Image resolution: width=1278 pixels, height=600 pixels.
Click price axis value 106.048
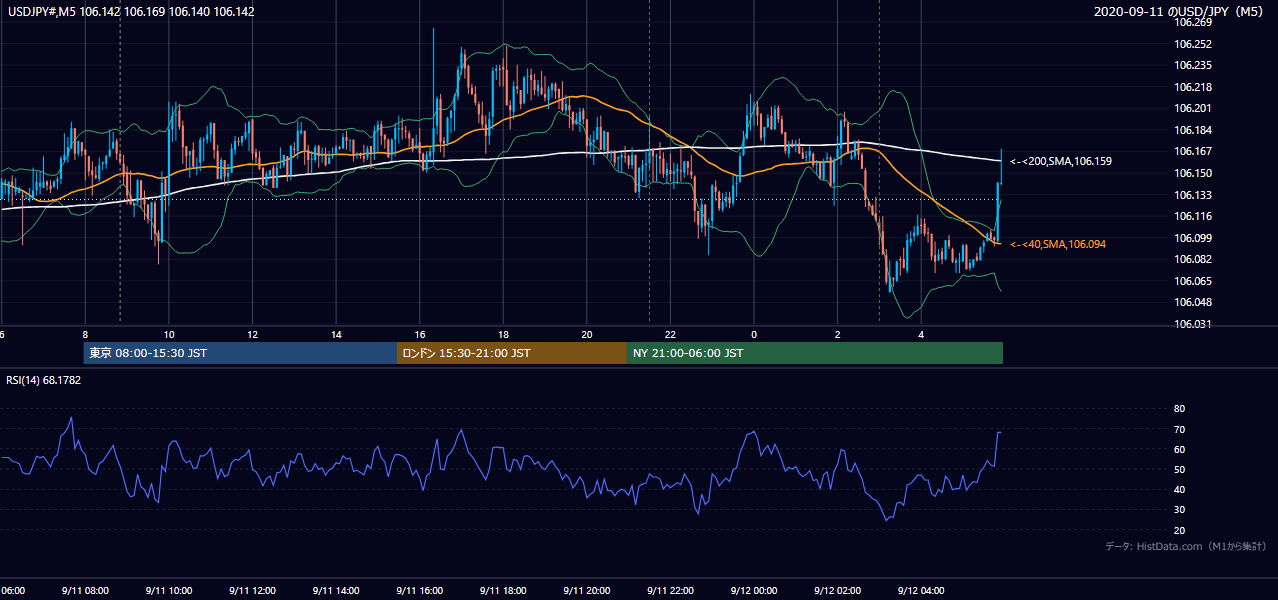(x=1194, y=302)
